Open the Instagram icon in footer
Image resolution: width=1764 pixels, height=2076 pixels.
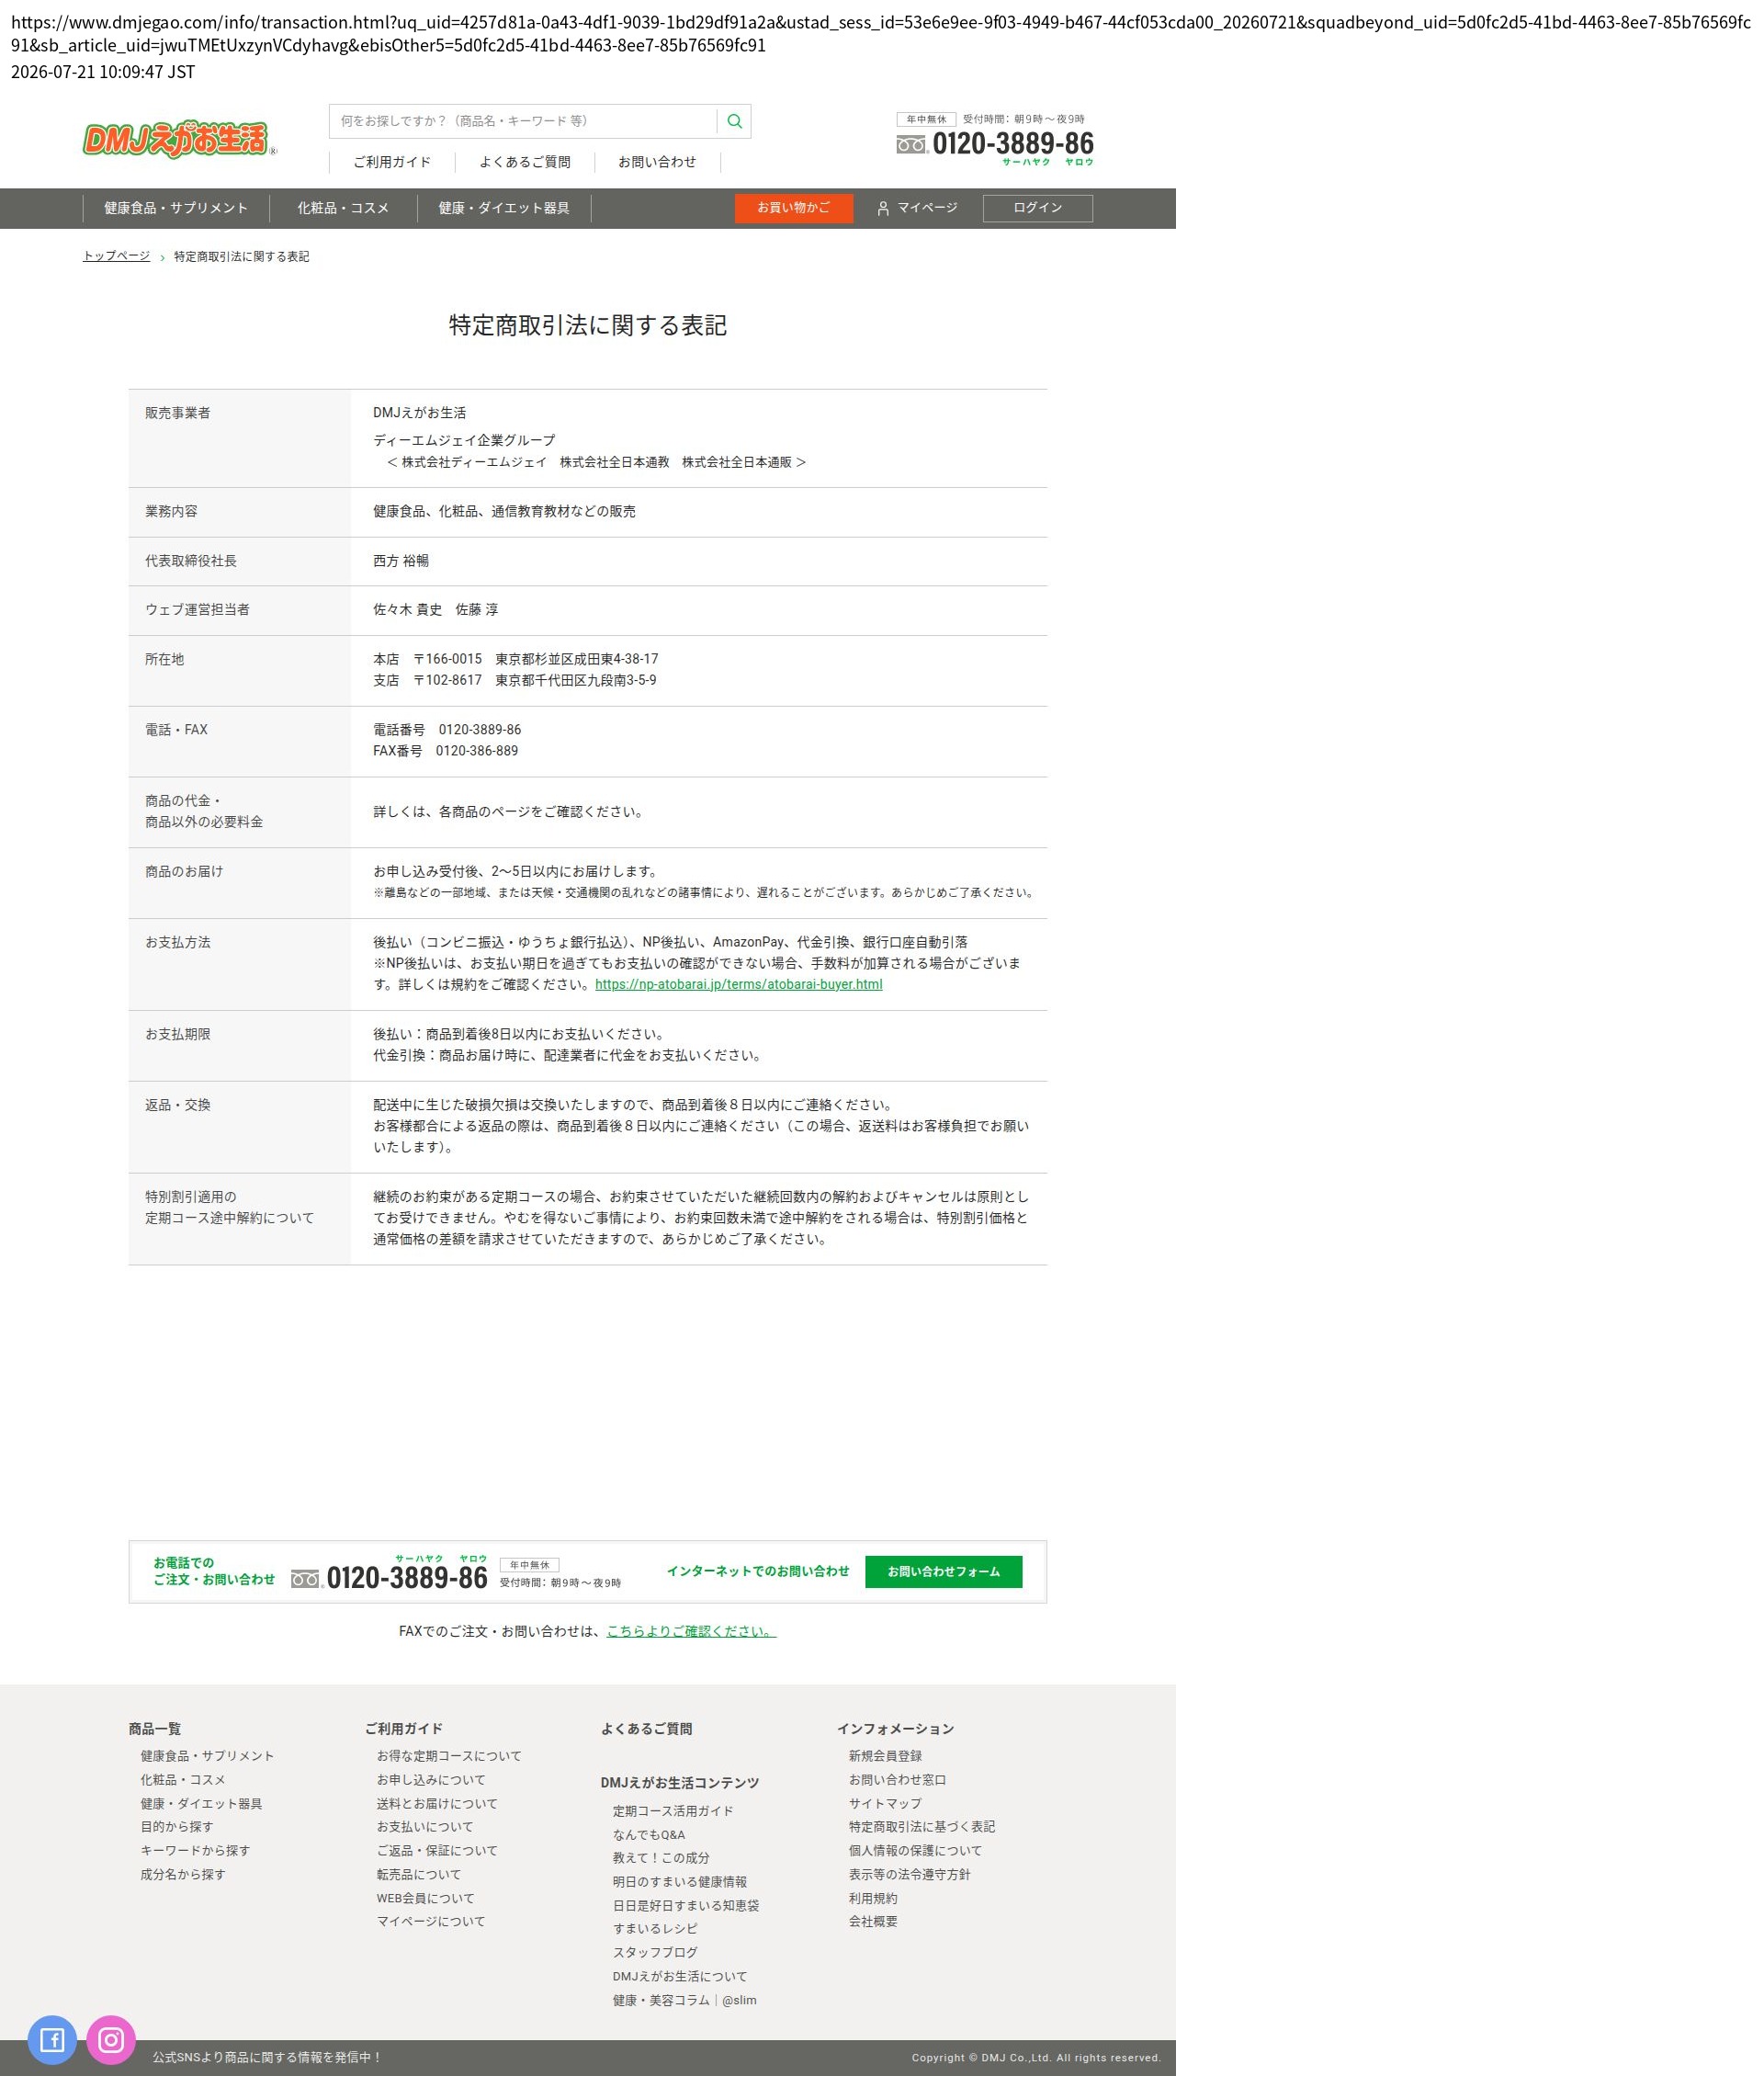tap(111, 2040)
